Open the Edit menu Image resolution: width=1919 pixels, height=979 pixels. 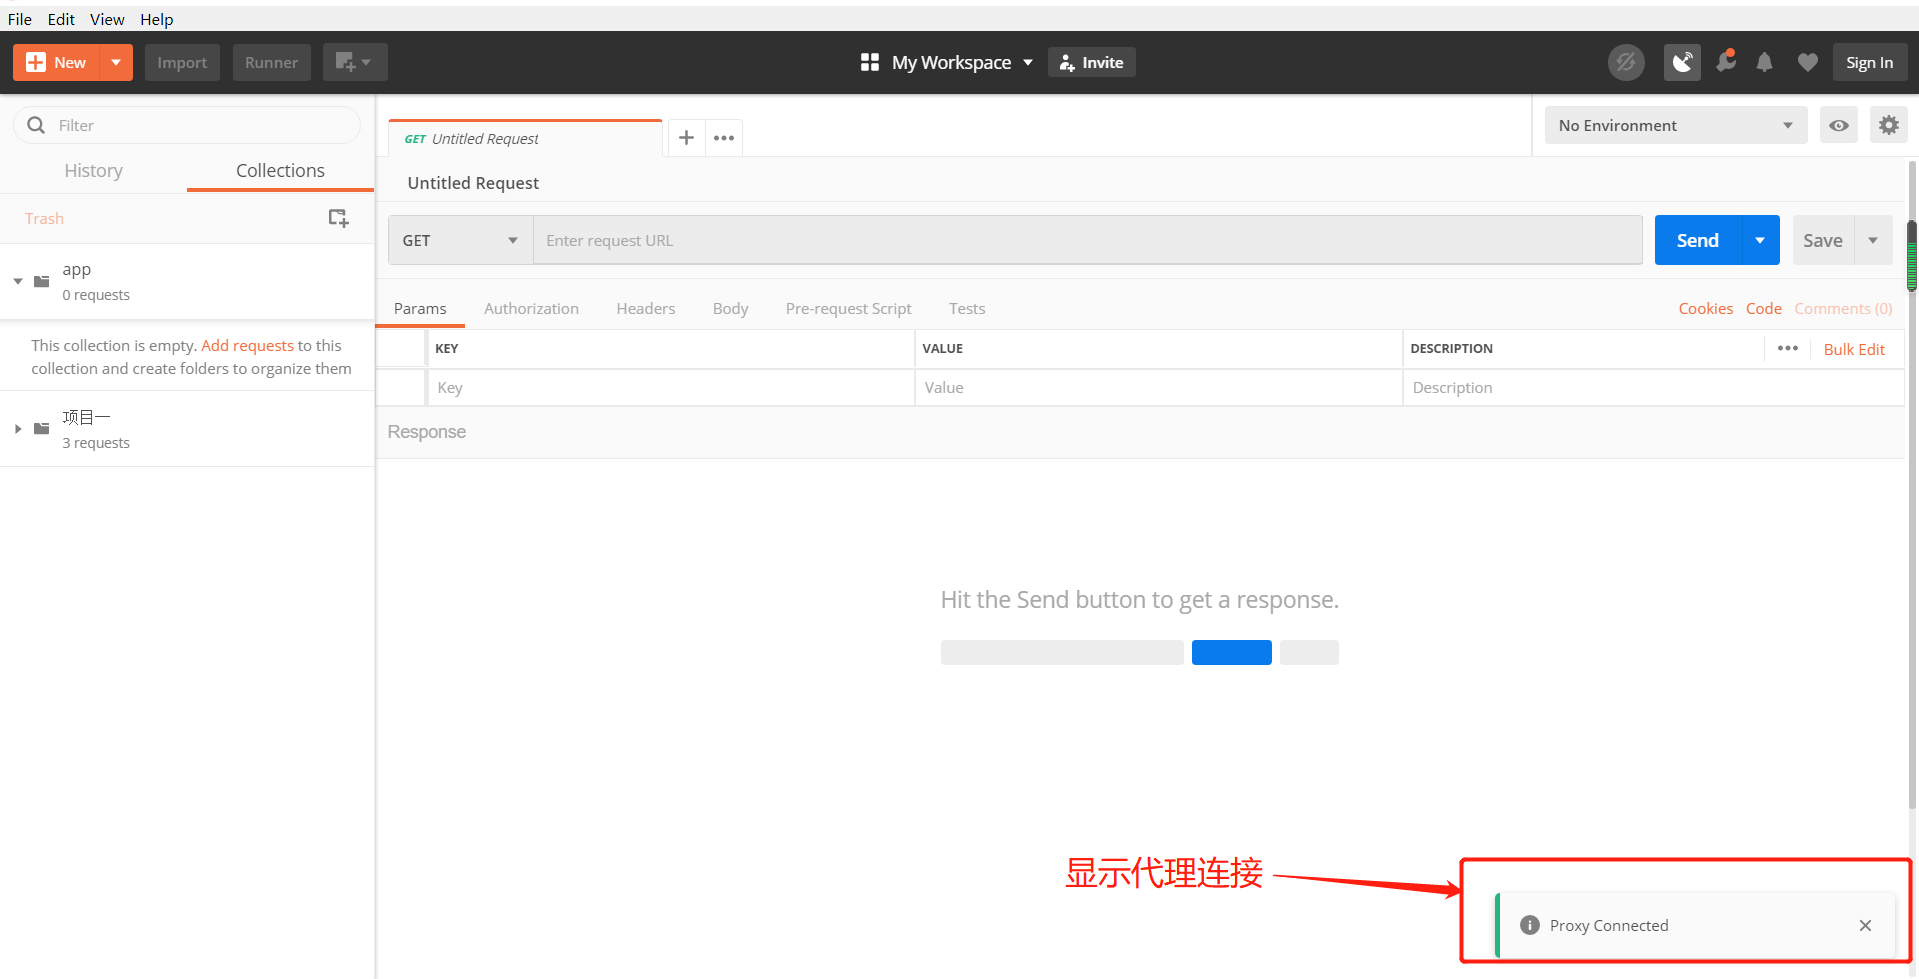click(61, 19)
